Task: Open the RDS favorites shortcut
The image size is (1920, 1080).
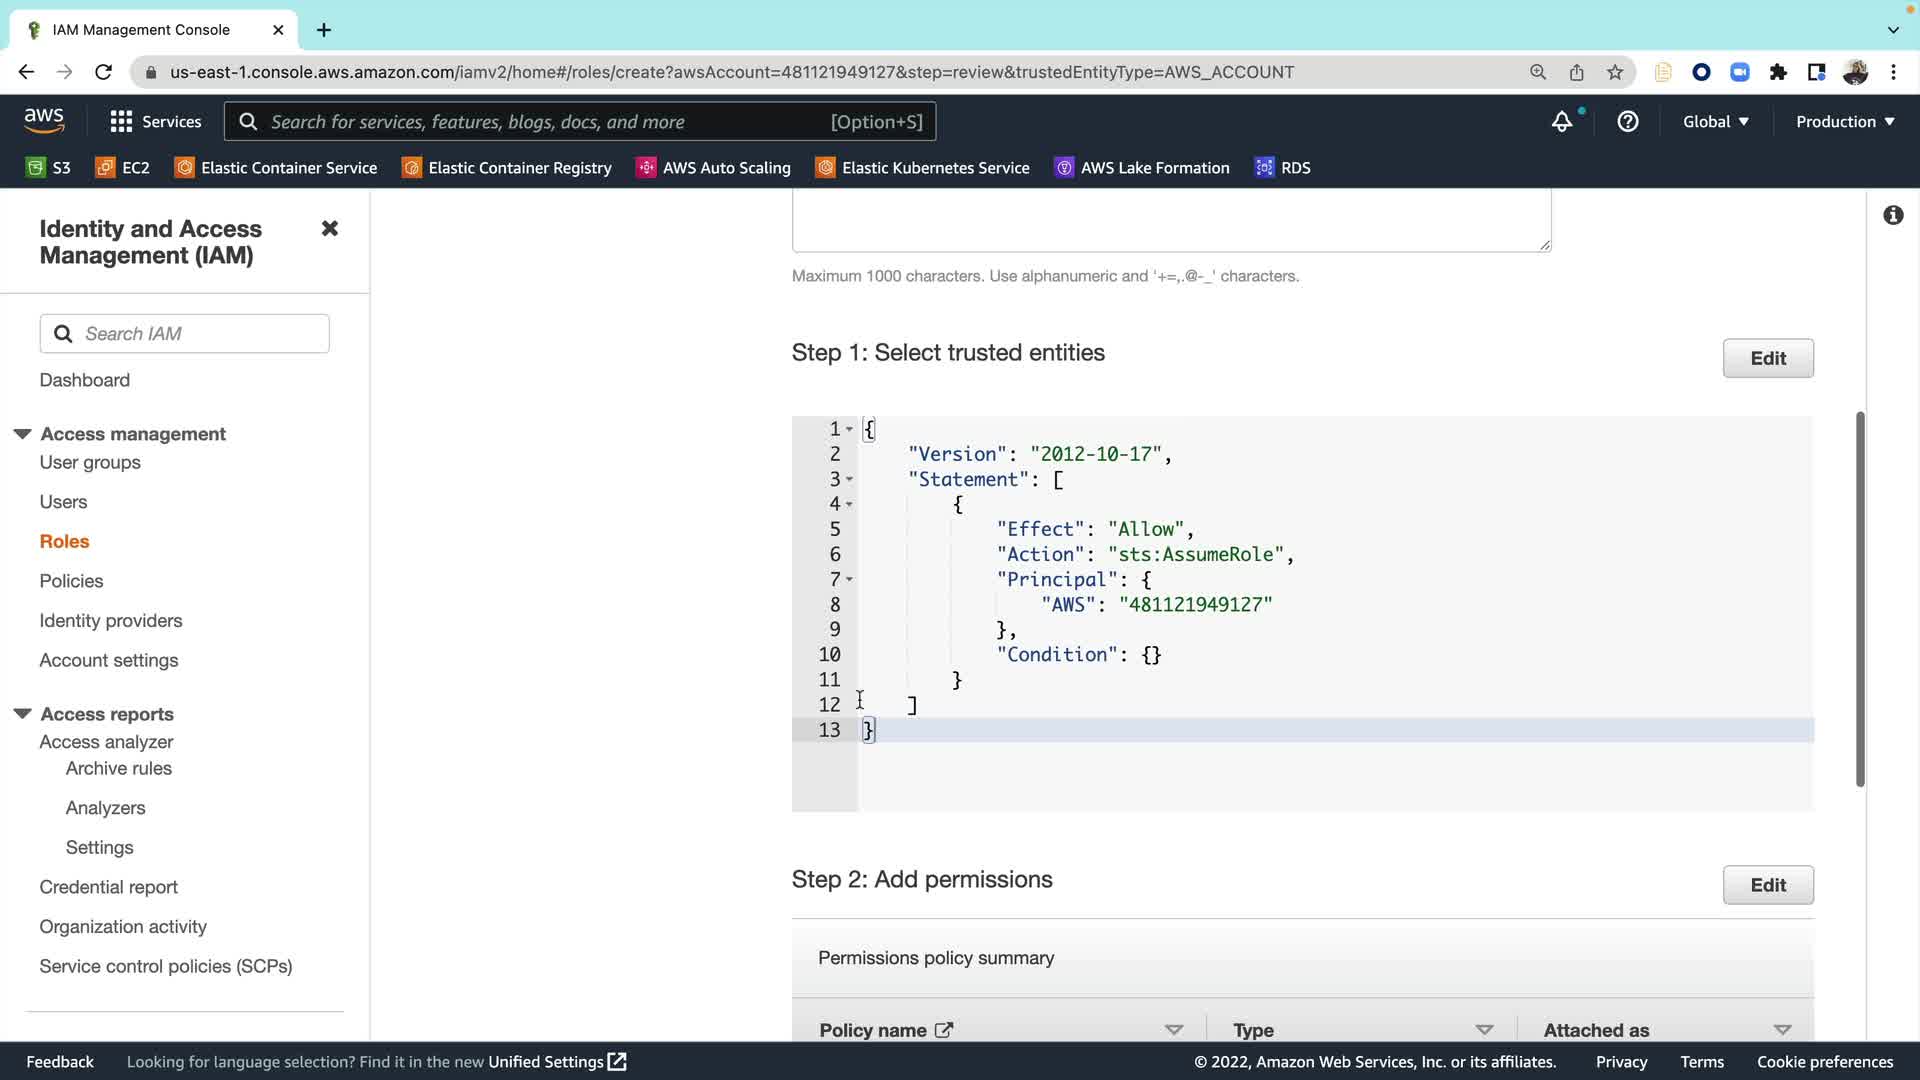Action: pos(1283,168)
